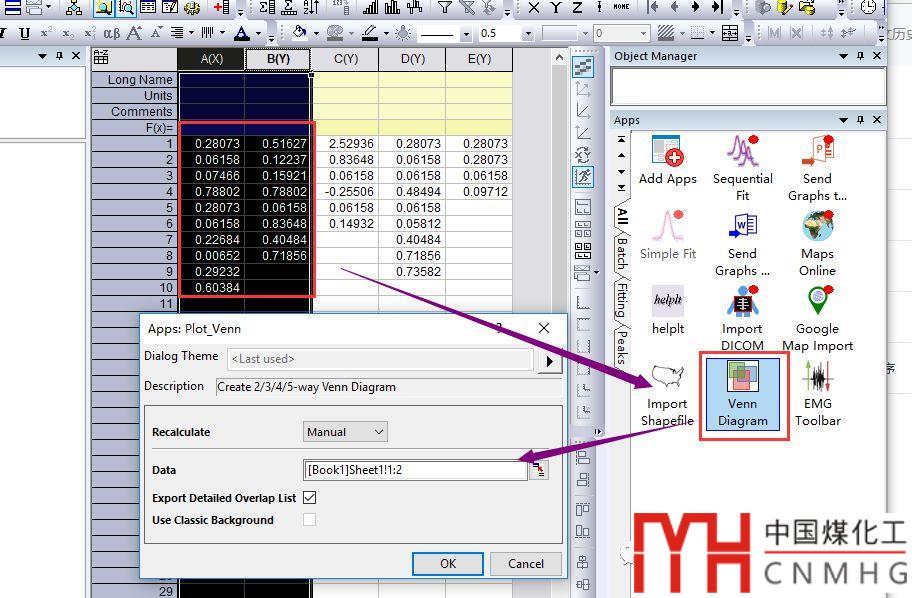Open the line color pencil dropdown arrow
The image size is (912, 598).
point(386,34)
